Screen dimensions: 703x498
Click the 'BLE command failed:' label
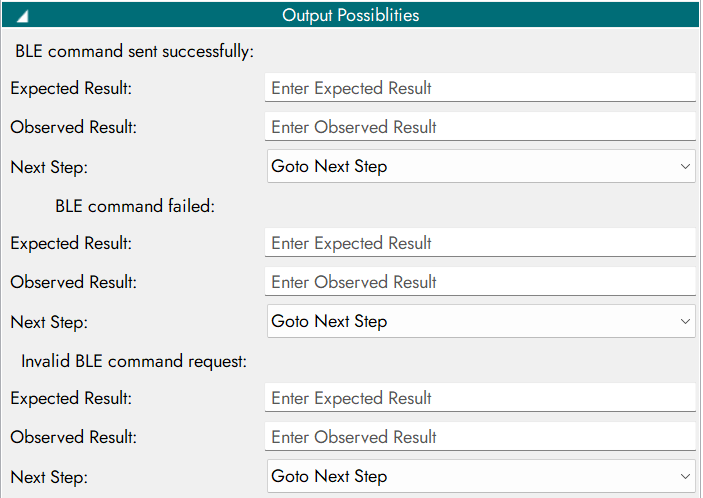(135, 205)
